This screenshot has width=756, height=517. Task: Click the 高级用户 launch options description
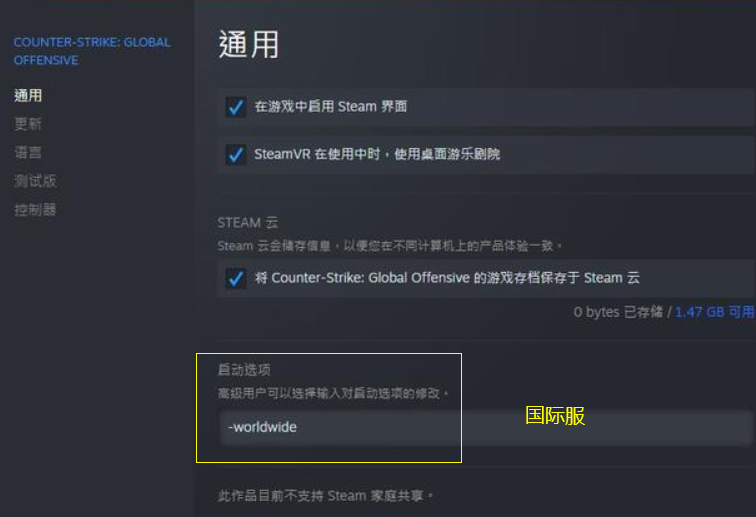[x=333, y=394]
